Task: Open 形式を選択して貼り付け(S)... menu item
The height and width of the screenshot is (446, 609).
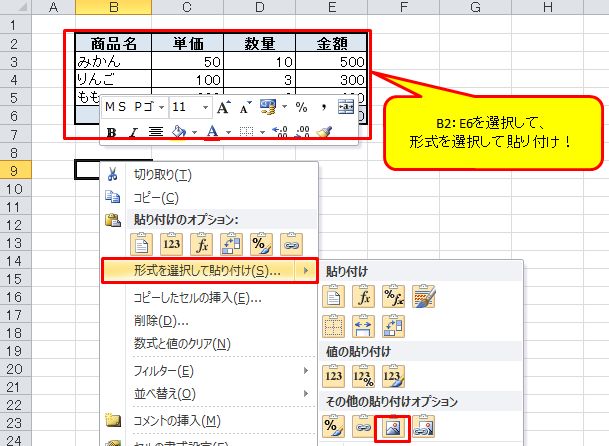Action: click(209, 271)
